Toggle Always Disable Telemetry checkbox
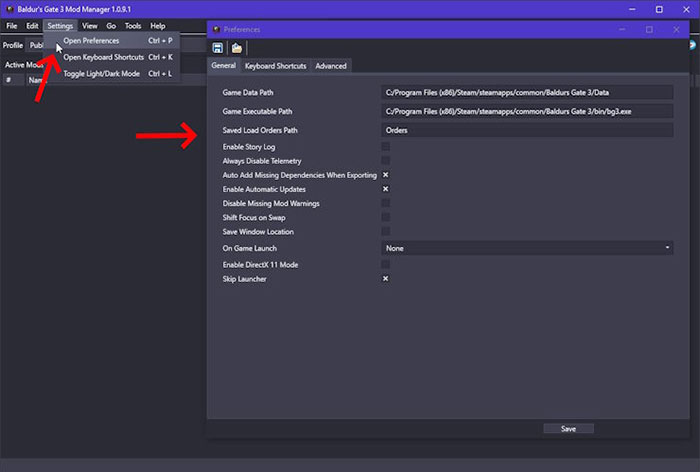Image resolution: width=700 pixels, height=472 pixels. point(385,161)
